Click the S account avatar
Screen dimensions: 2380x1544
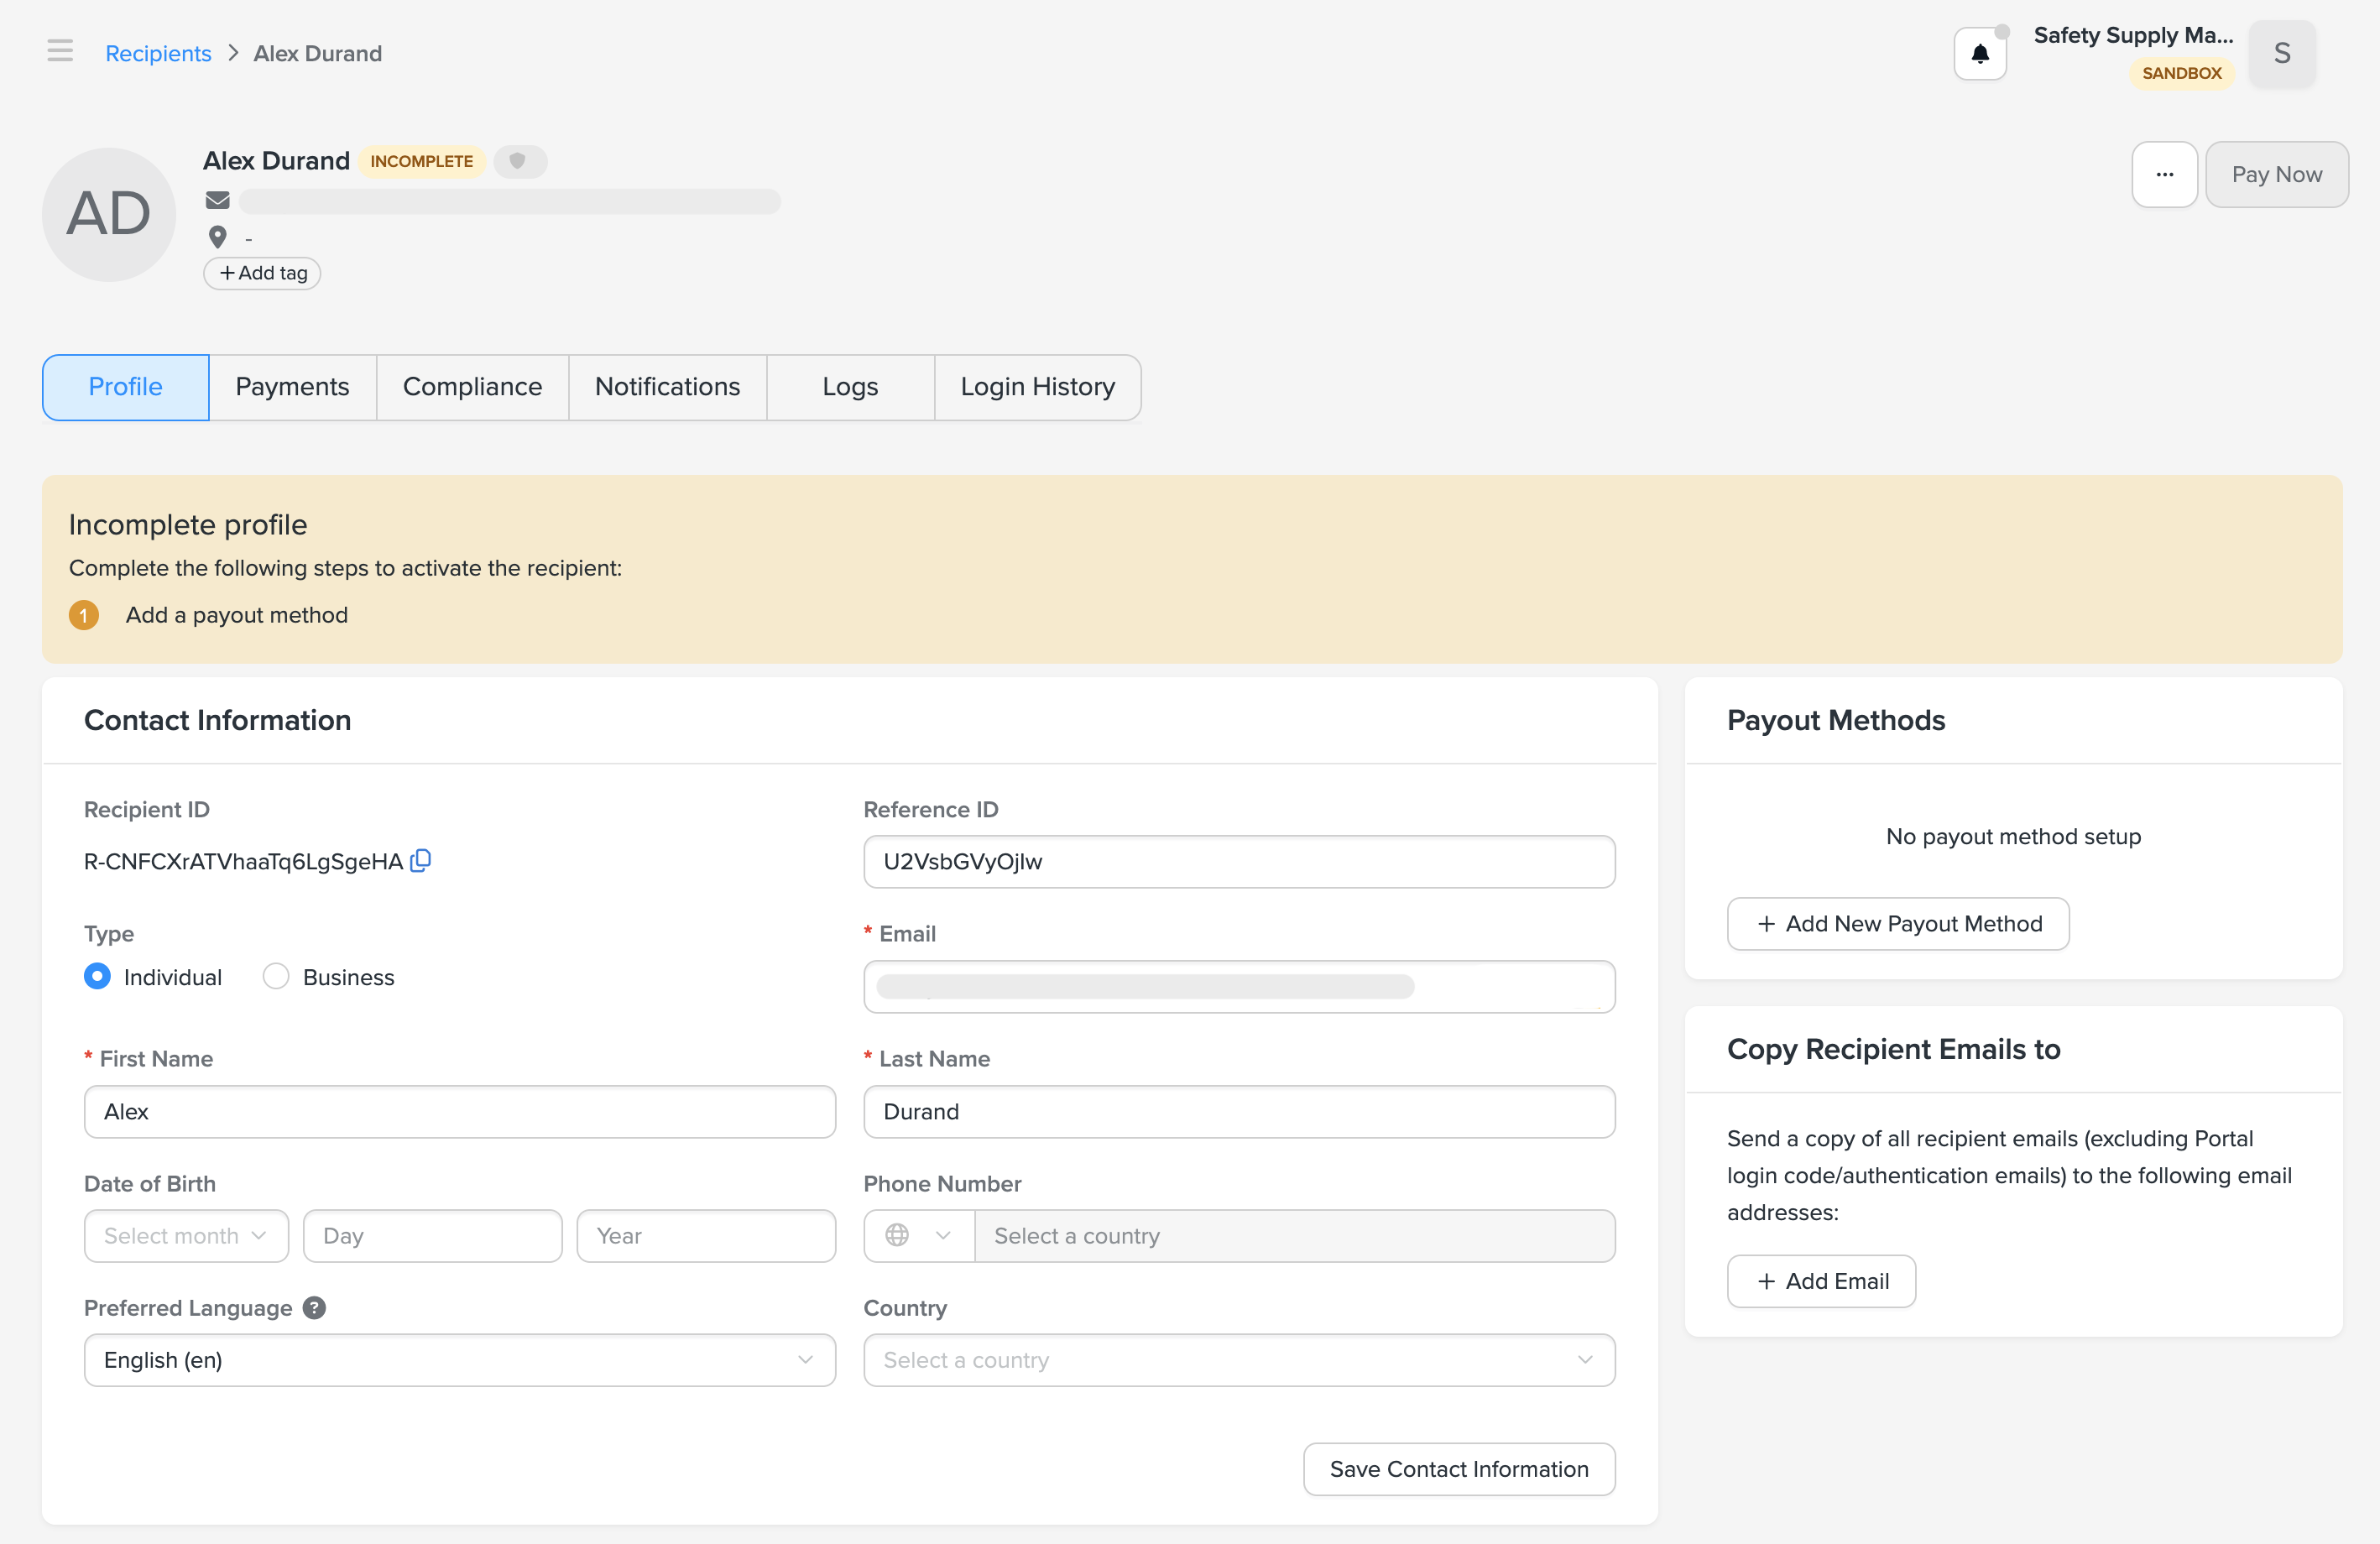click(x=2281, y=54)
